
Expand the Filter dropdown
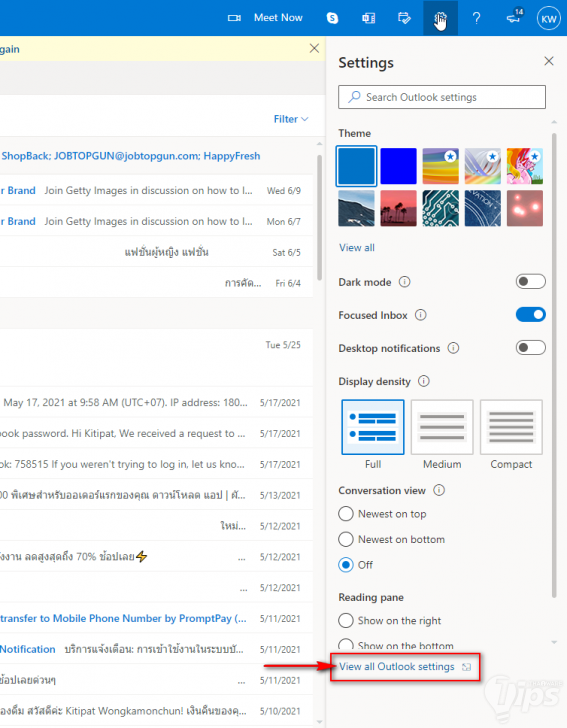click(291, 119)
